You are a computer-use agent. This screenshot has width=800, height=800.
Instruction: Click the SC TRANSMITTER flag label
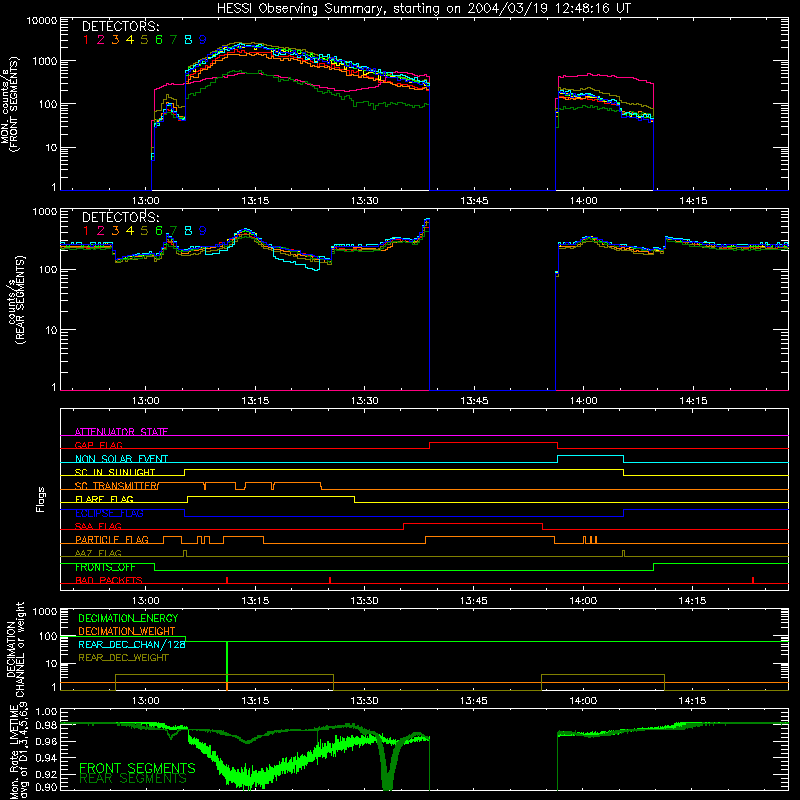(x=117, y=486)
